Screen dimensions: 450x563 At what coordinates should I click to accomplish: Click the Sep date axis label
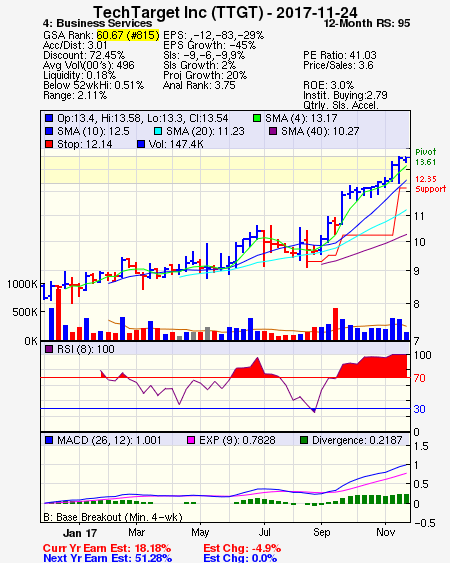click(x=321, y=532)
